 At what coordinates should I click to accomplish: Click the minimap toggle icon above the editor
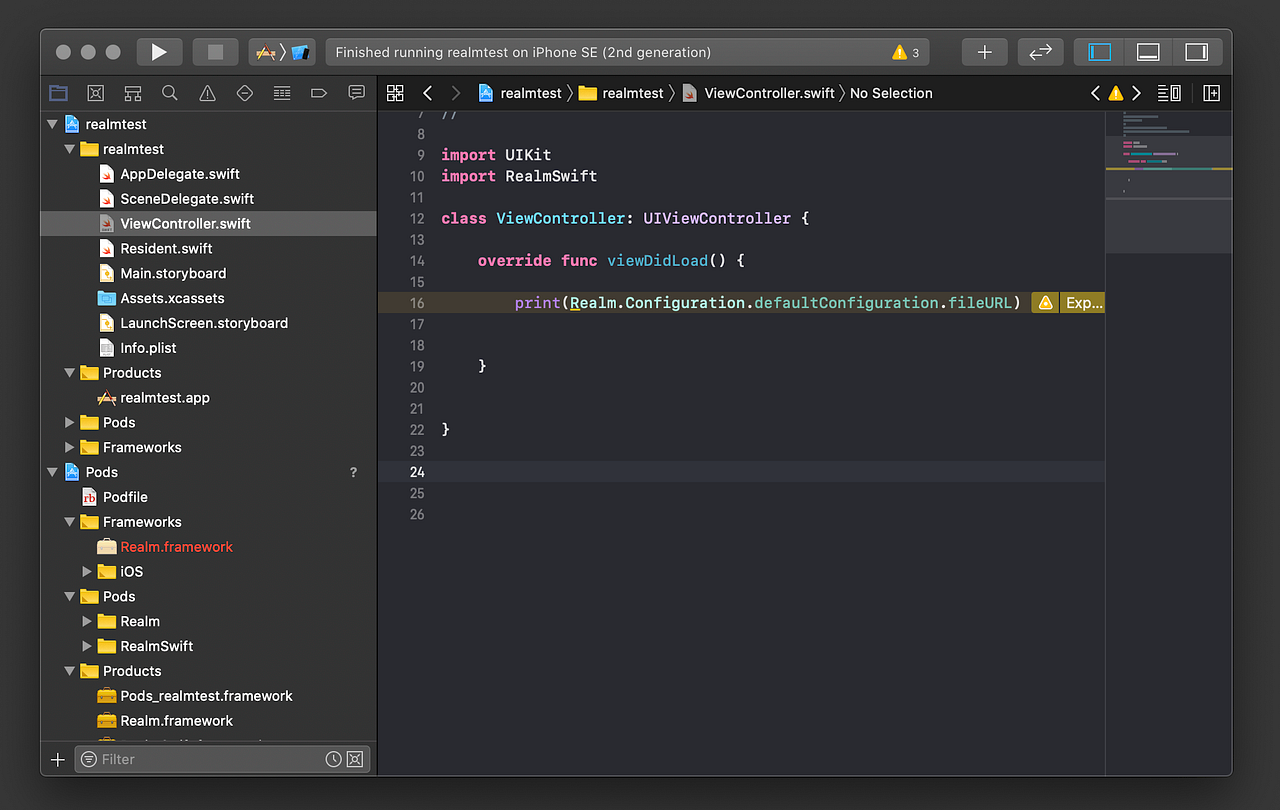1168,92
